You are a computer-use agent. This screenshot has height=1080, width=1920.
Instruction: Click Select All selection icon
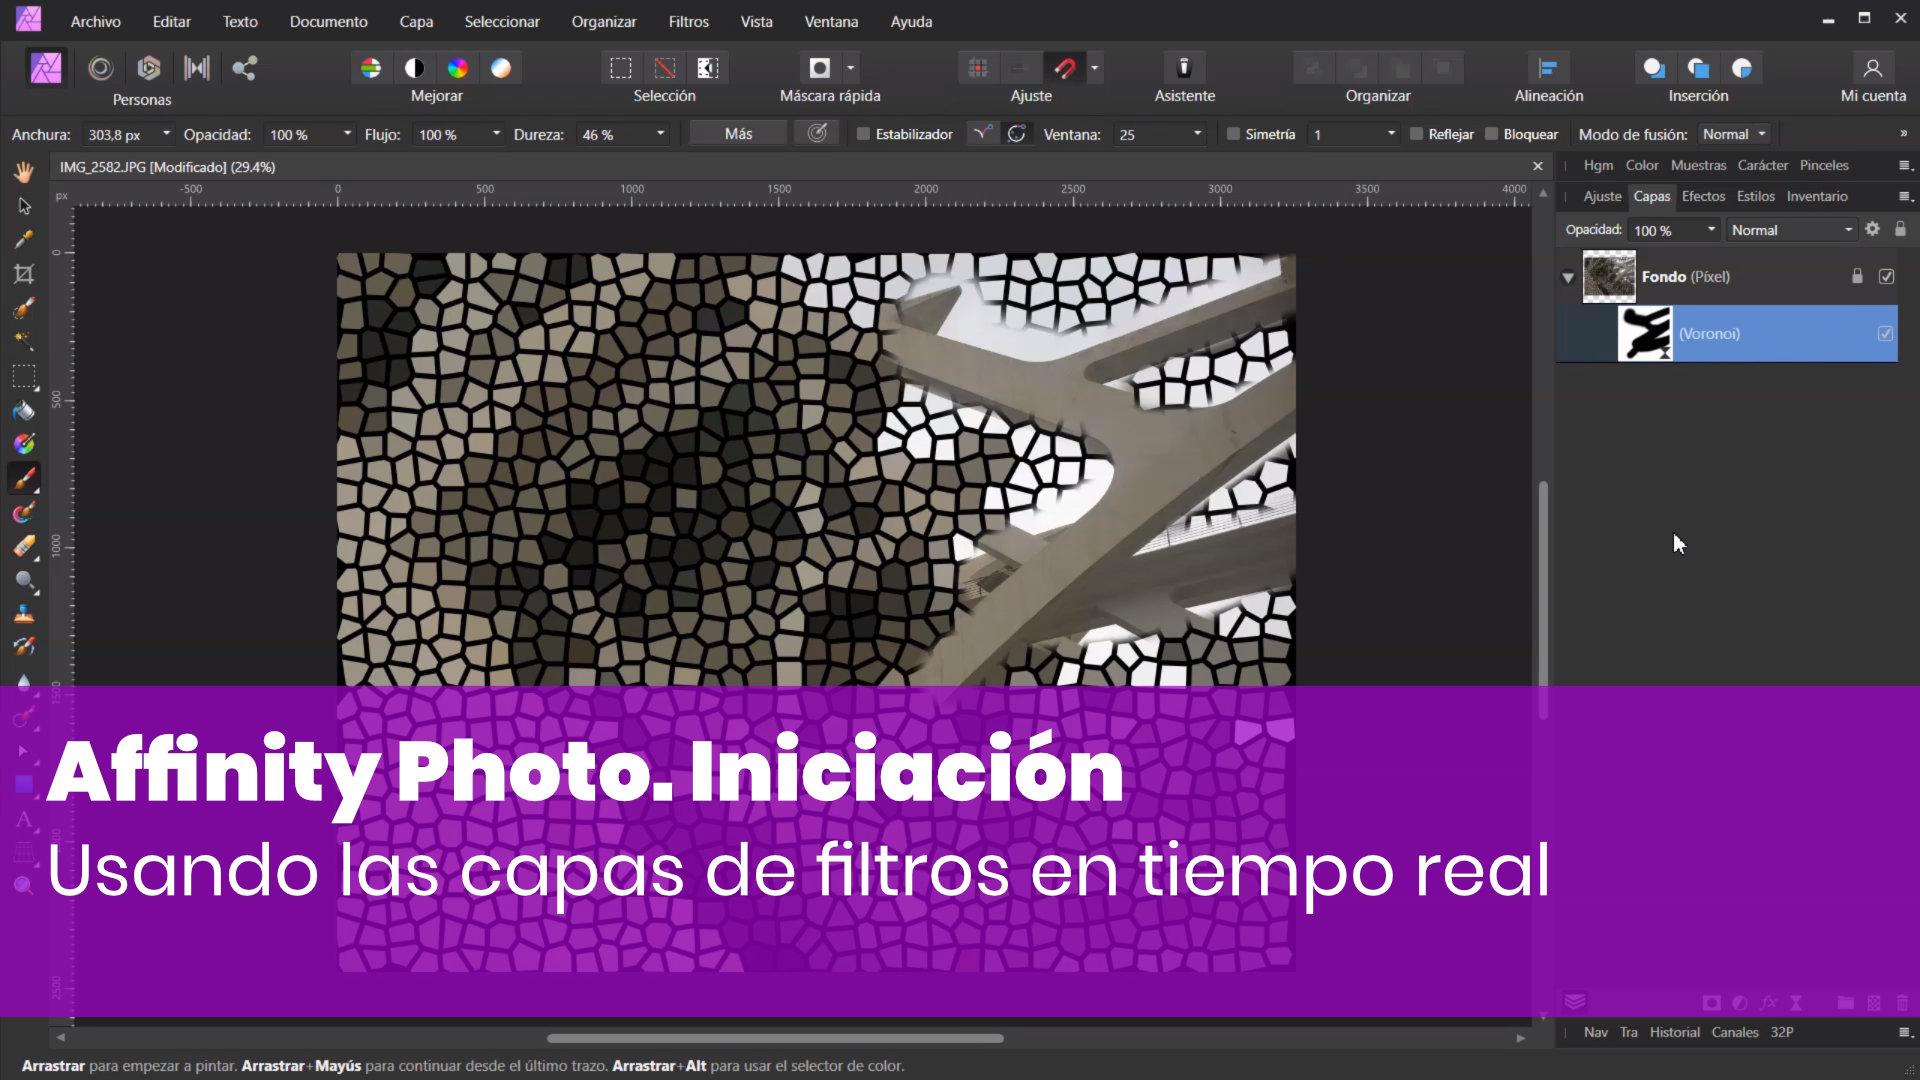point(621,68)
